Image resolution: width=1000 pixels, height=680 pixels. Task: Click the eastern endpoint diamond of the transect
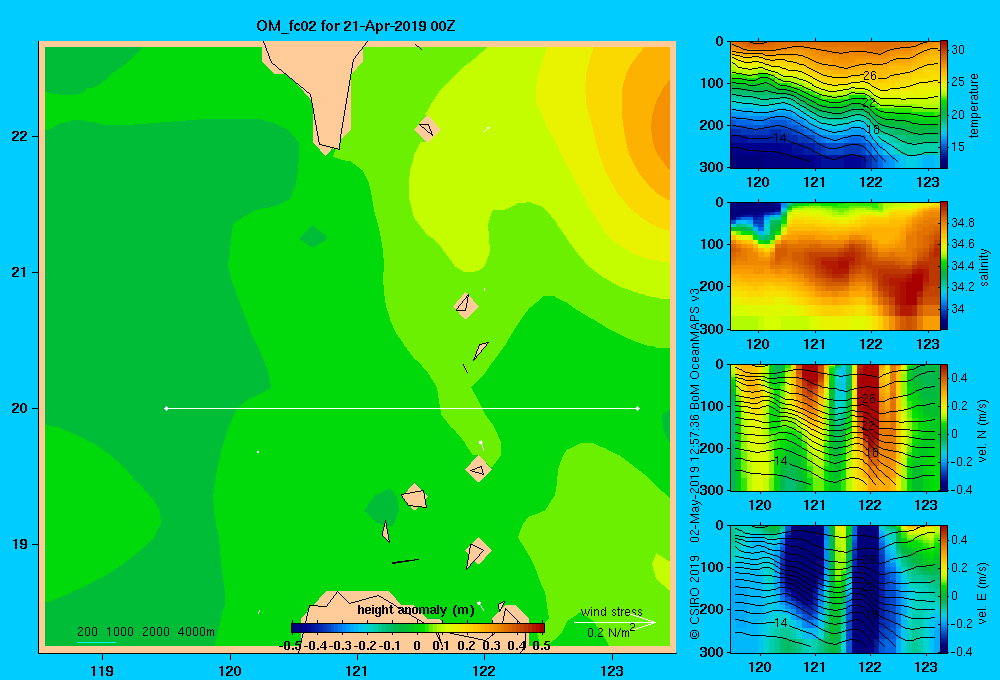(638, 408)
